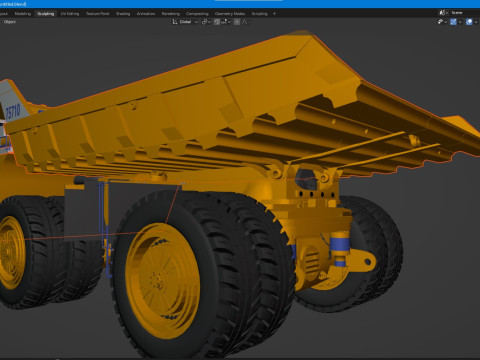Toggle proportional editing
The height and width of the screenshot is (360, 480).
pos(237,22)
